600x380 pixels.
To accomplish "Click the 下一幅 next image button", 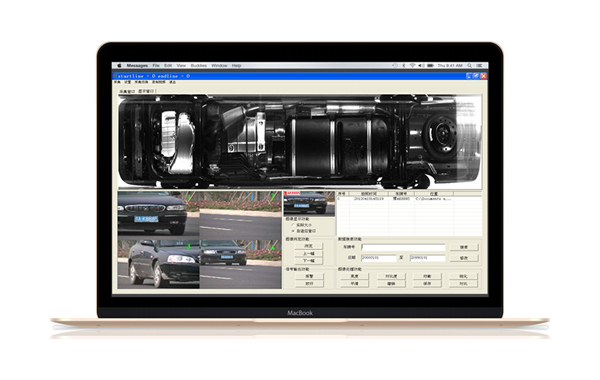I will 309,261.
